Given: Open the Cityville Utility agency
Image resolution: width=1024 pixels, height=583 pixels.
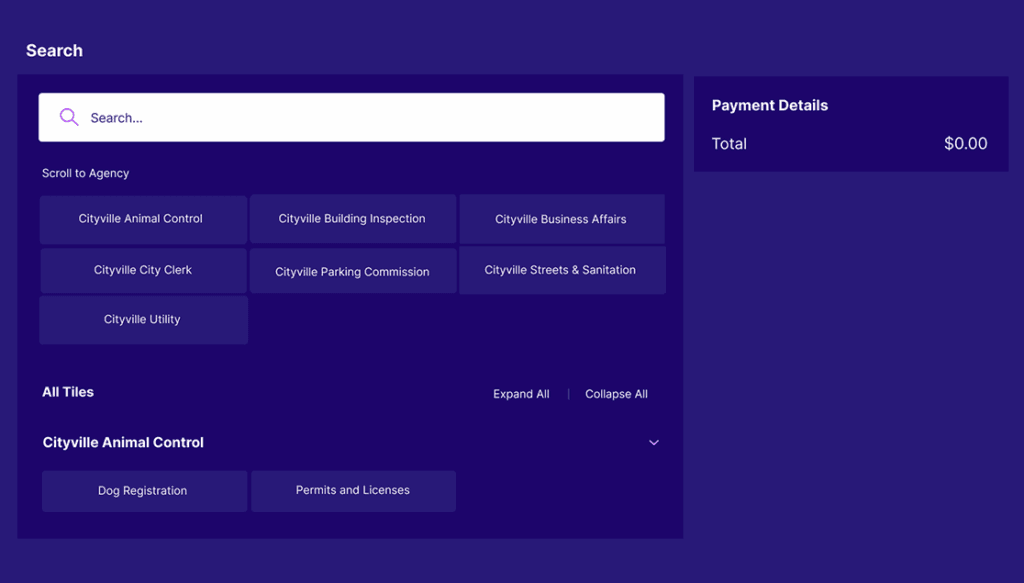Looking at the screenshot, I should 143,319.
